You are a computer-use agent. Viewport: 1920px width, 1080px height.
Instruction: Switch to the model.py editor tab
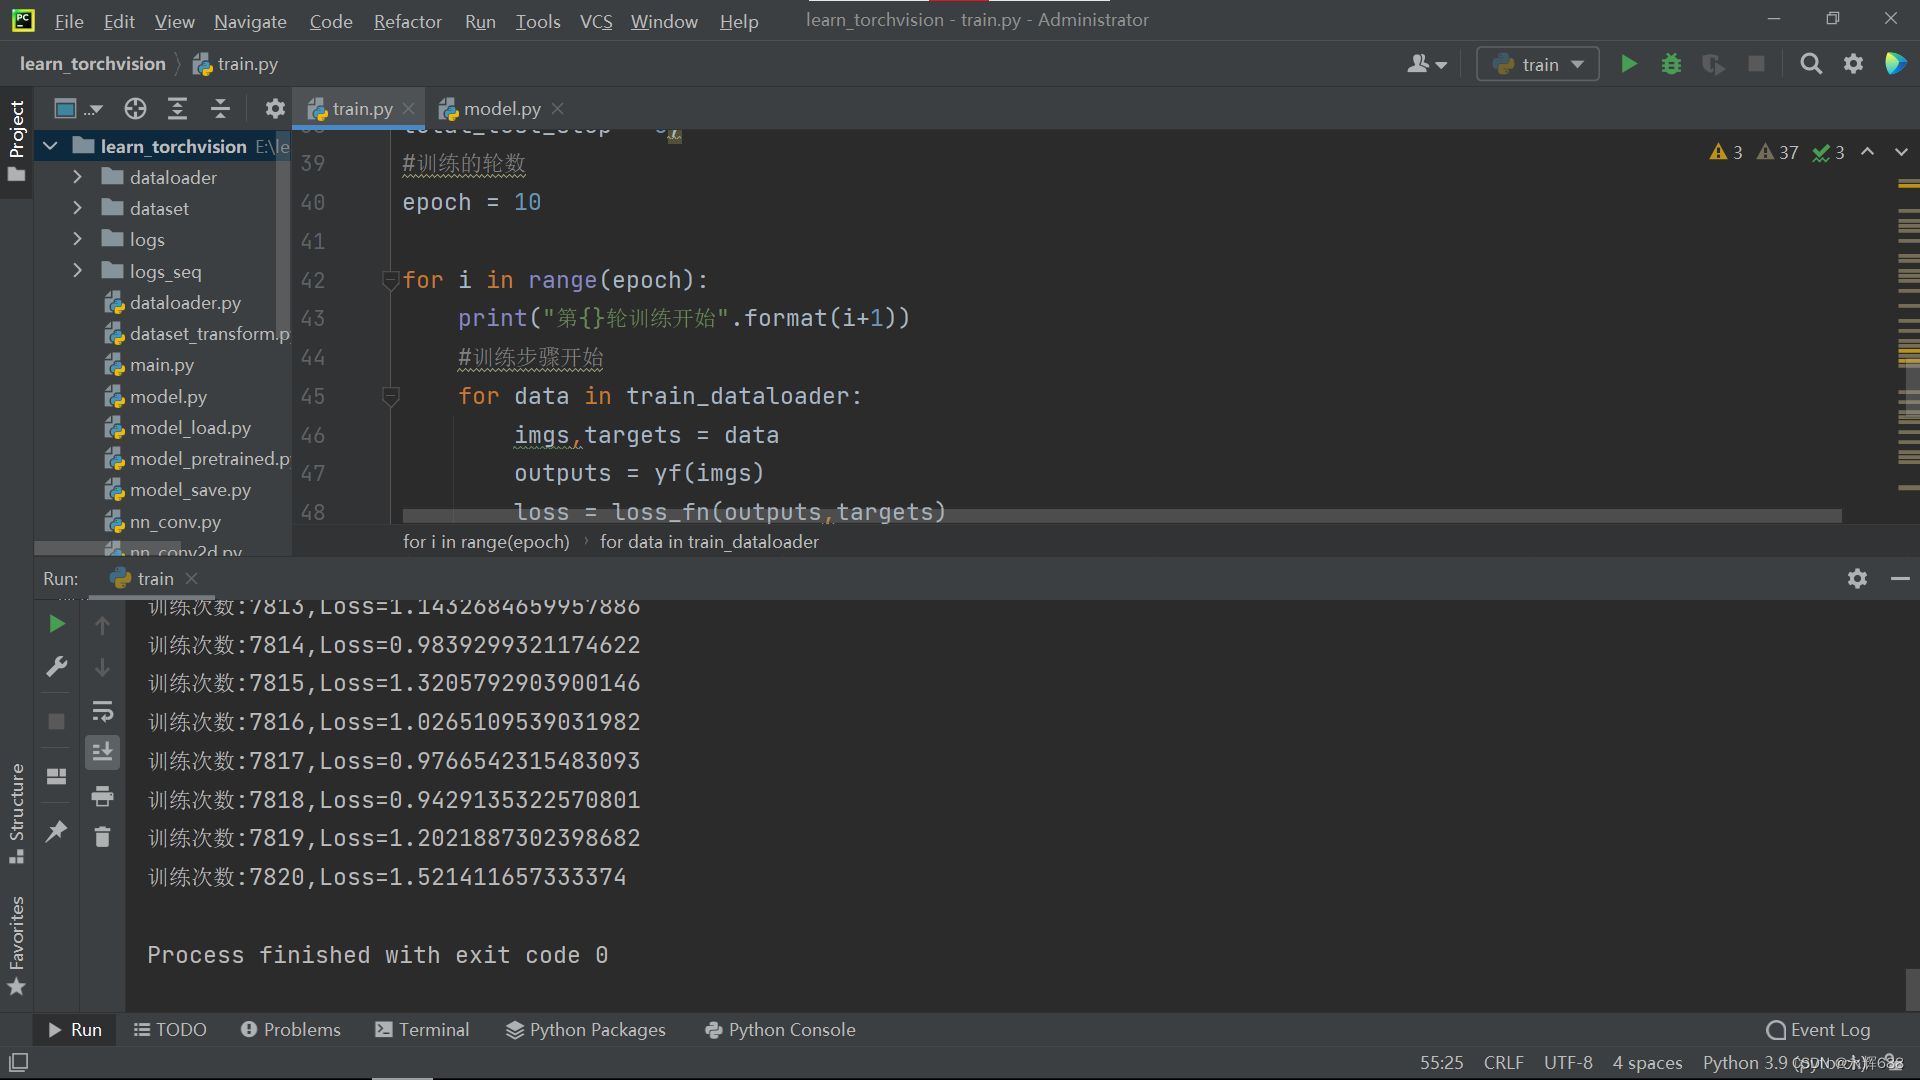click(501, 108)
